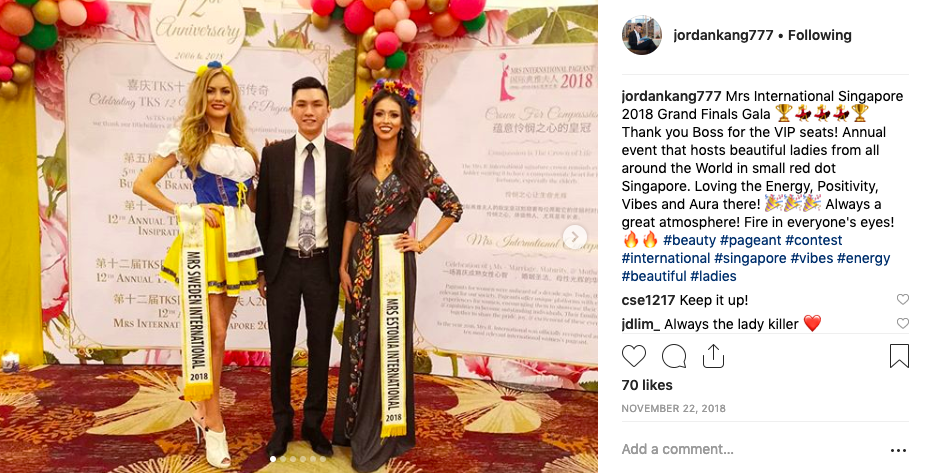
Task: Open the comment bubble icon
Action: (x=674, y=356)
